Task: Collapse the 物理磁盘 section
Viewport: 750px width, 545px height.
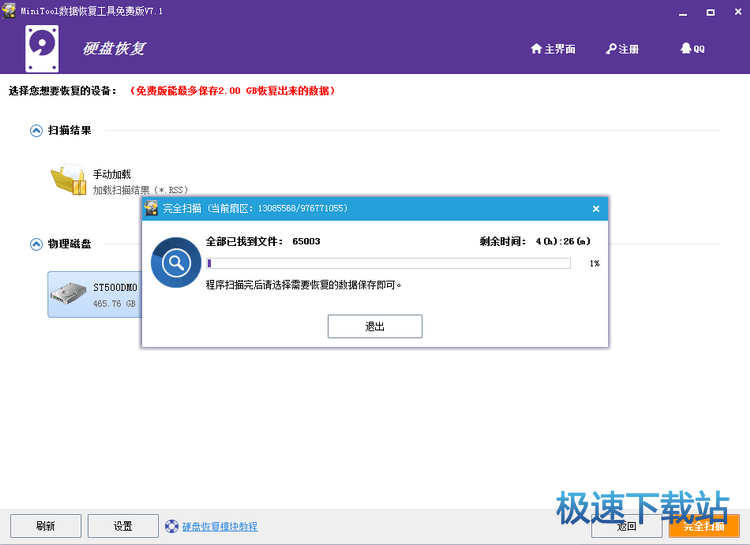Action: 36,245
